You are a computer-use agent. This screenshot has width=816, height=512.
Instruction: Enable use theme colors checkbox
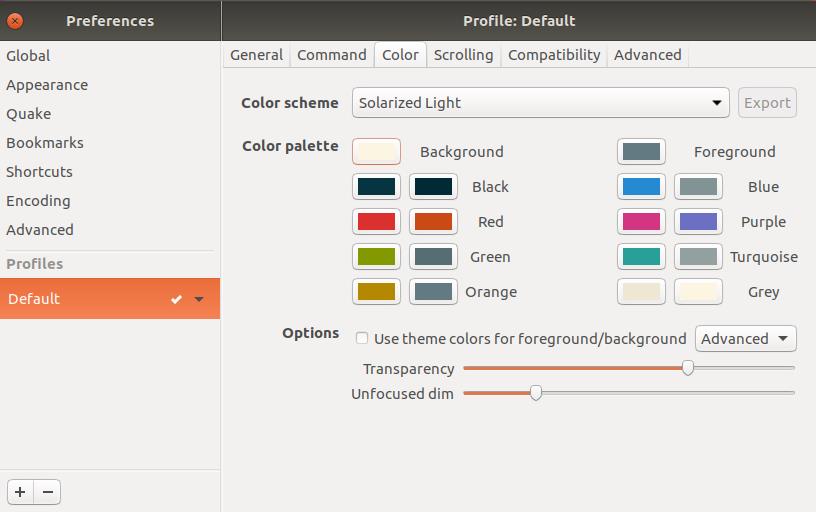pos(362,339)
